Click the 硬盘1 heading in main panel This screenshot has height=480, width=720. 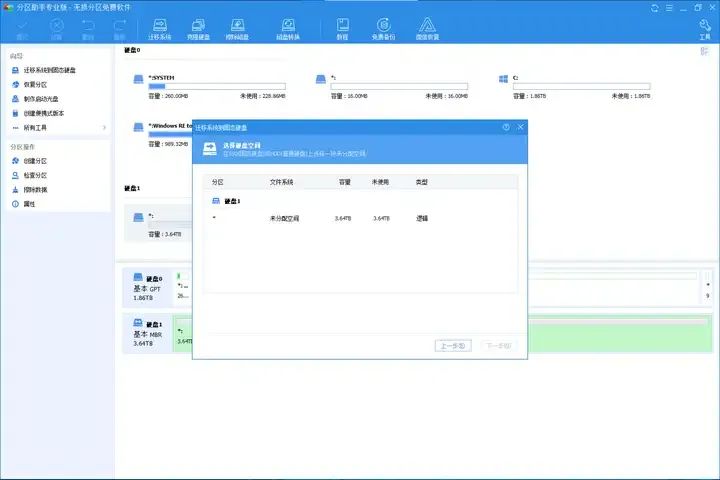(x=132, y=188)
